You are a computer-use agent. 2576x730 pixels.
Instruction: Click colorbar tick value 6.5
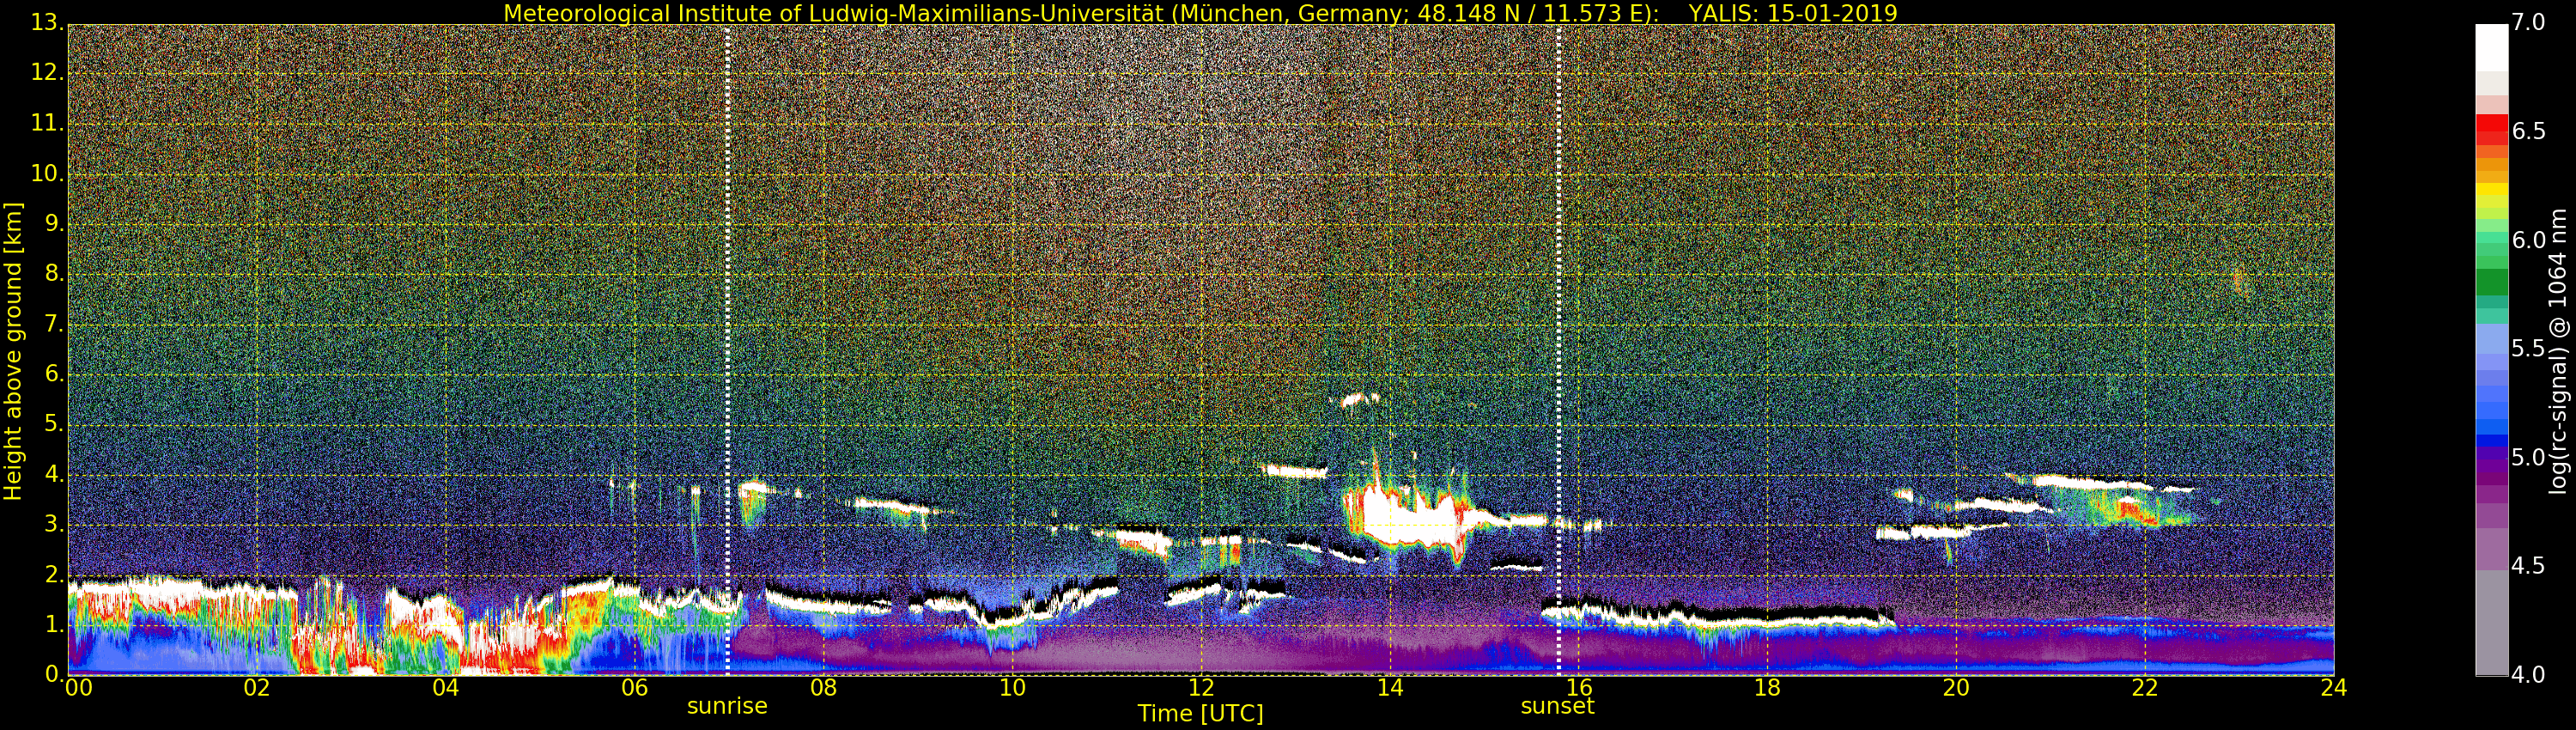tap(2528, 131)
